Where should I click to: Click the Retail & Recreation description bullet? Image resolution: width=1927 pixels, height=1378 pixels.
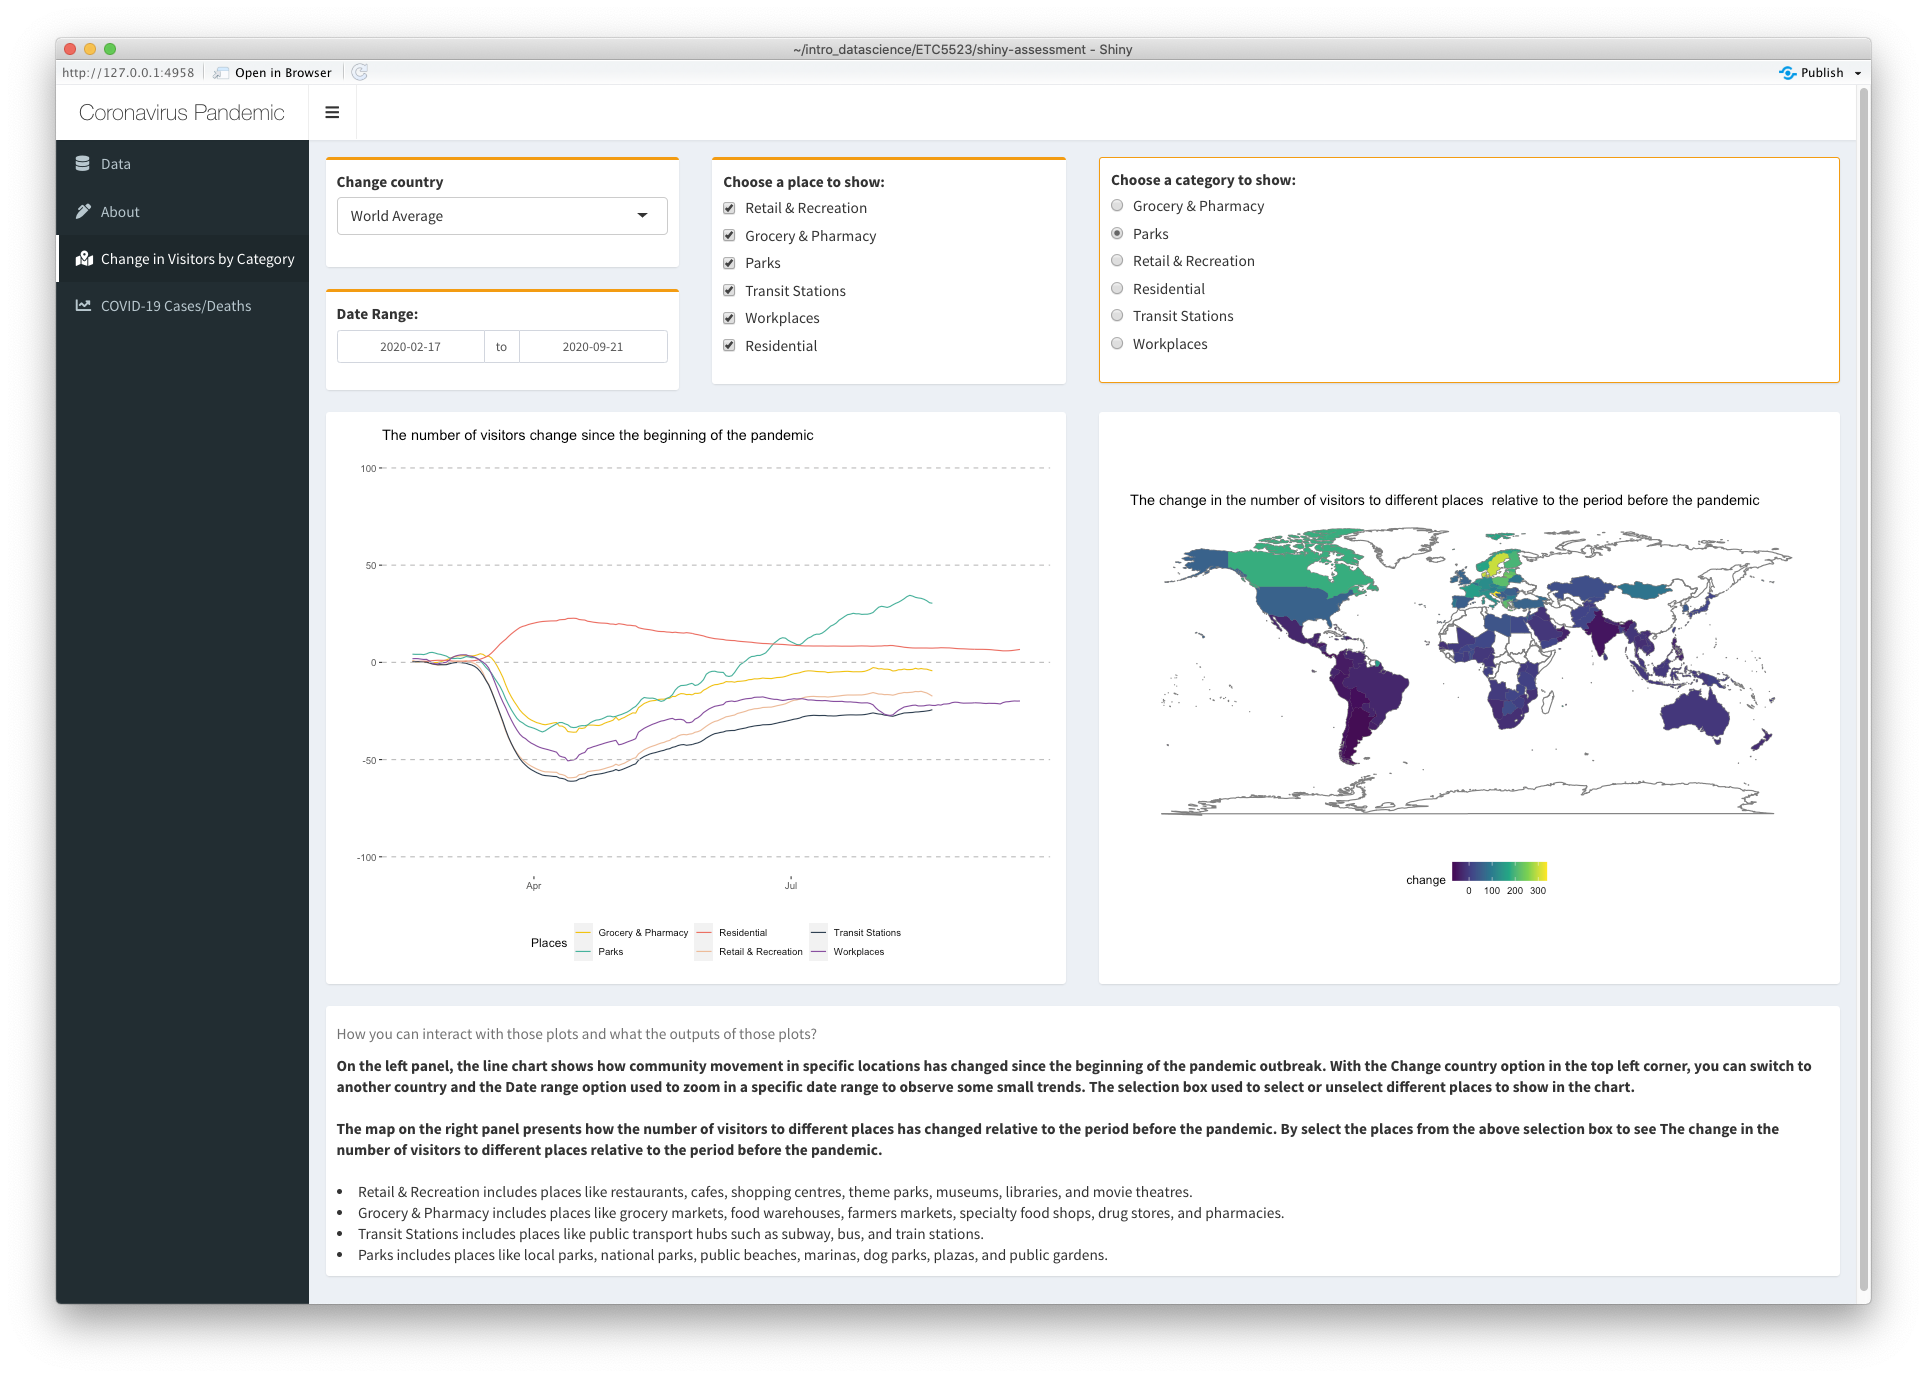(x=775, y=1192)
